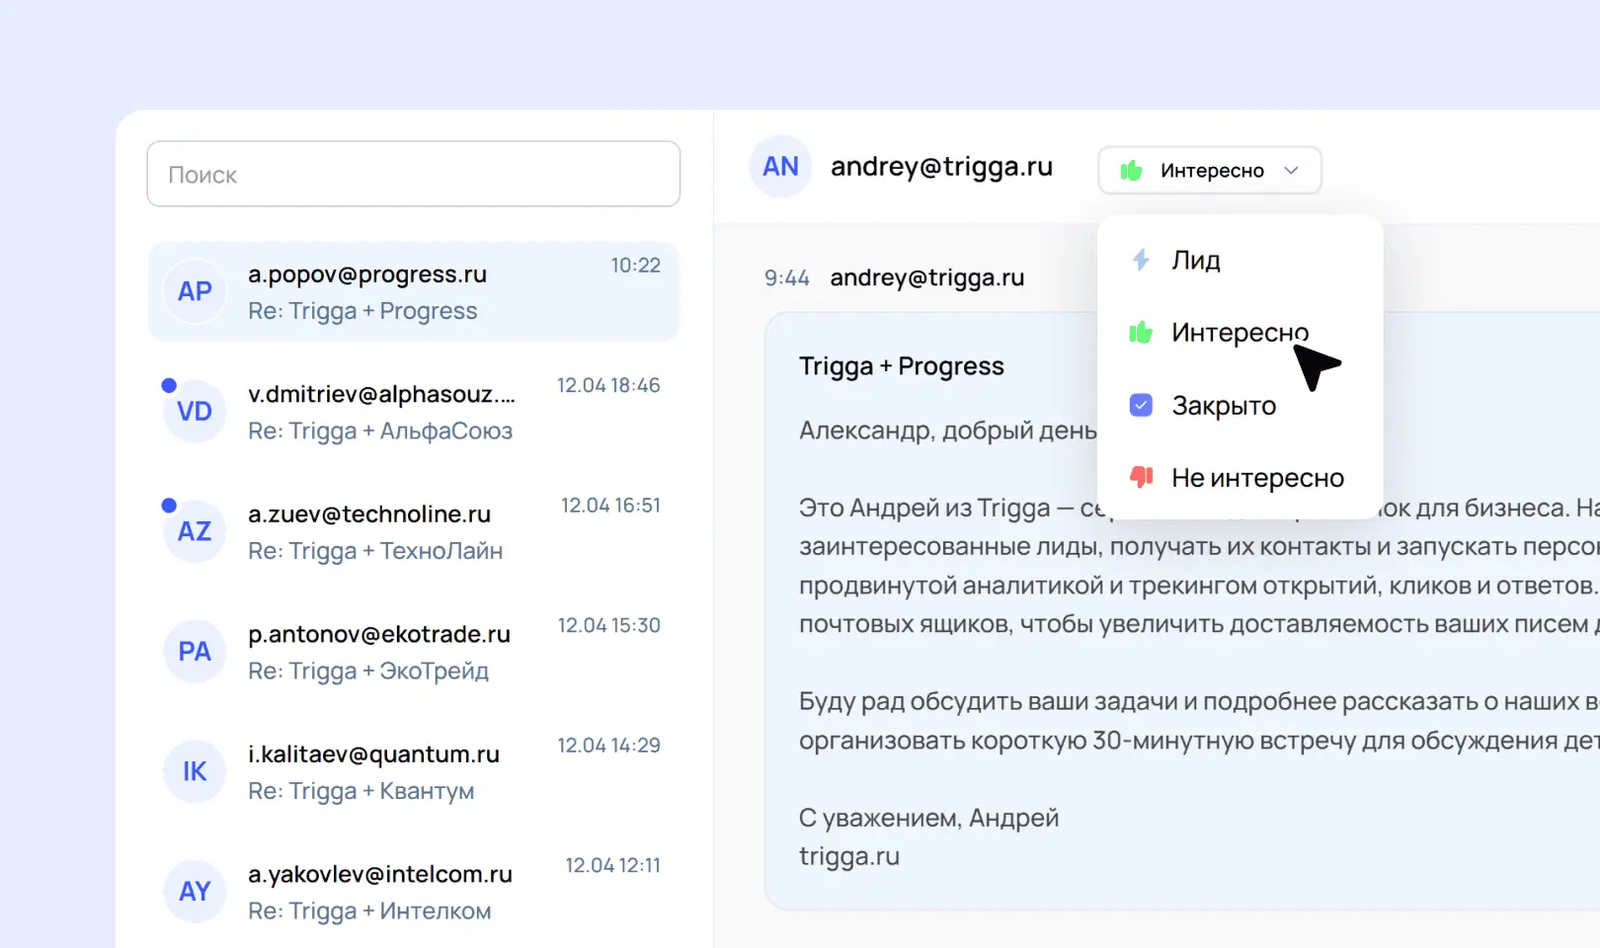The image size is (1600, 948).
Task: Select Лид from the status menu
Action: [1196, 259]
